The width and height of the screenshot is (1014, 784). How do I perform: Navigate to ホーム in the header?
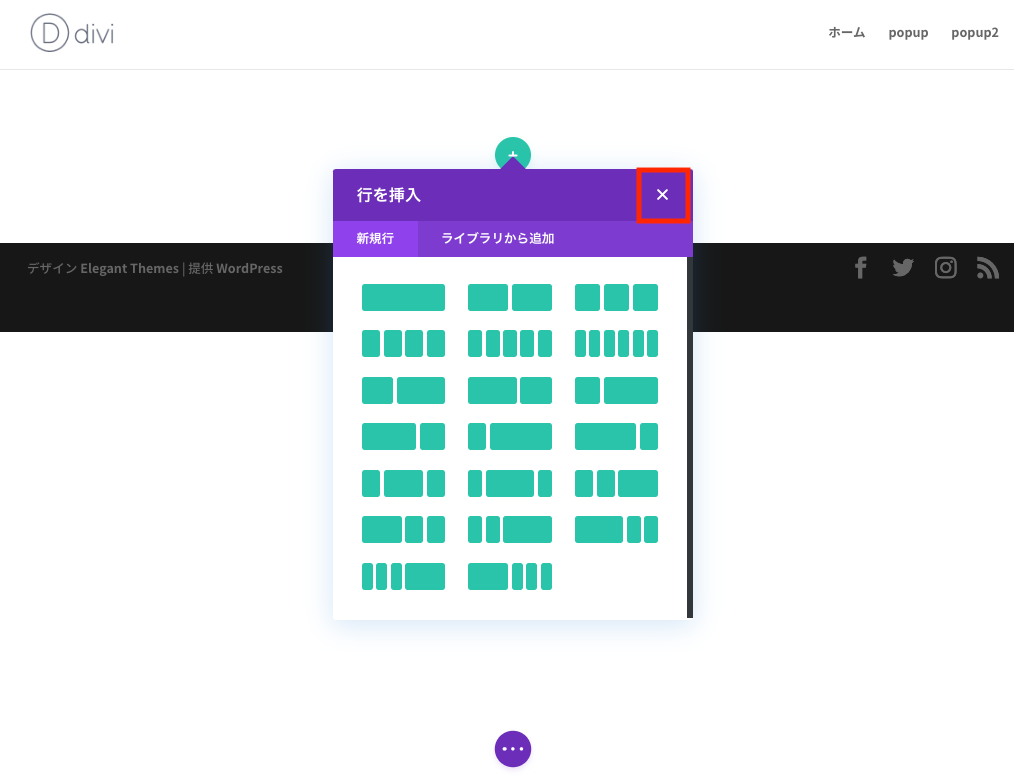pos(846,32)
